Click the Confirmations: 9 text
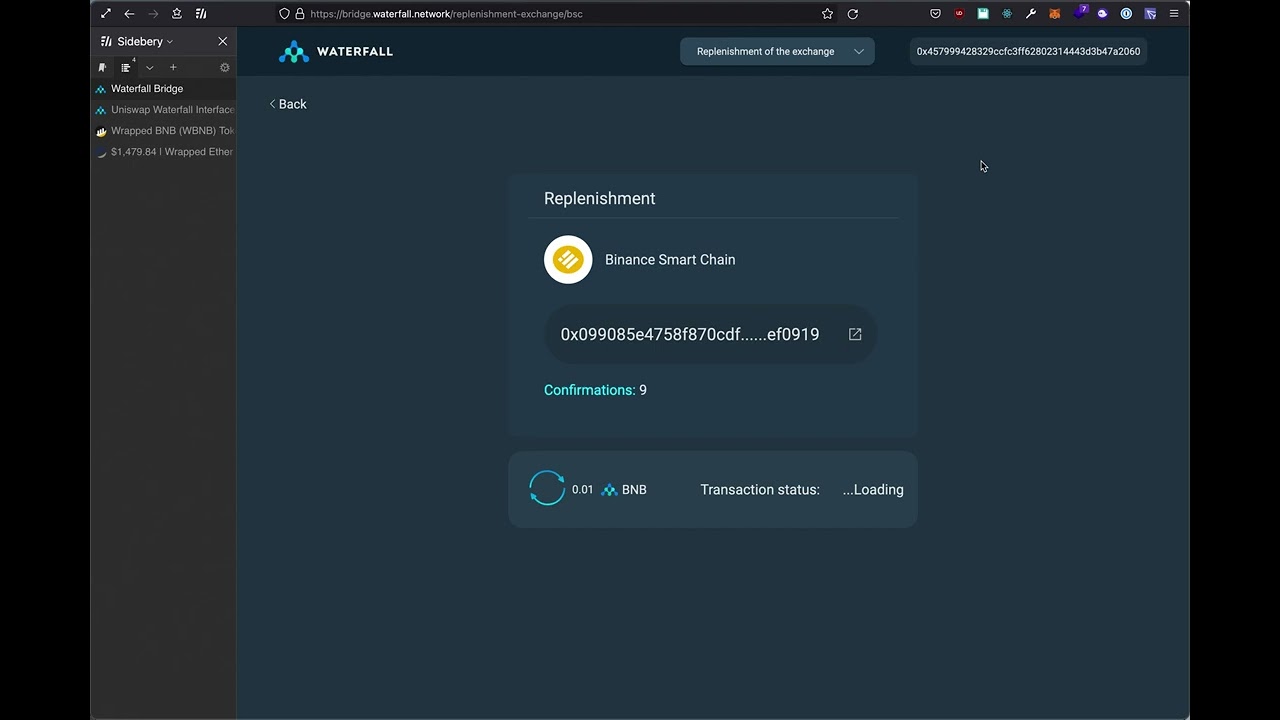 (595, 390)
